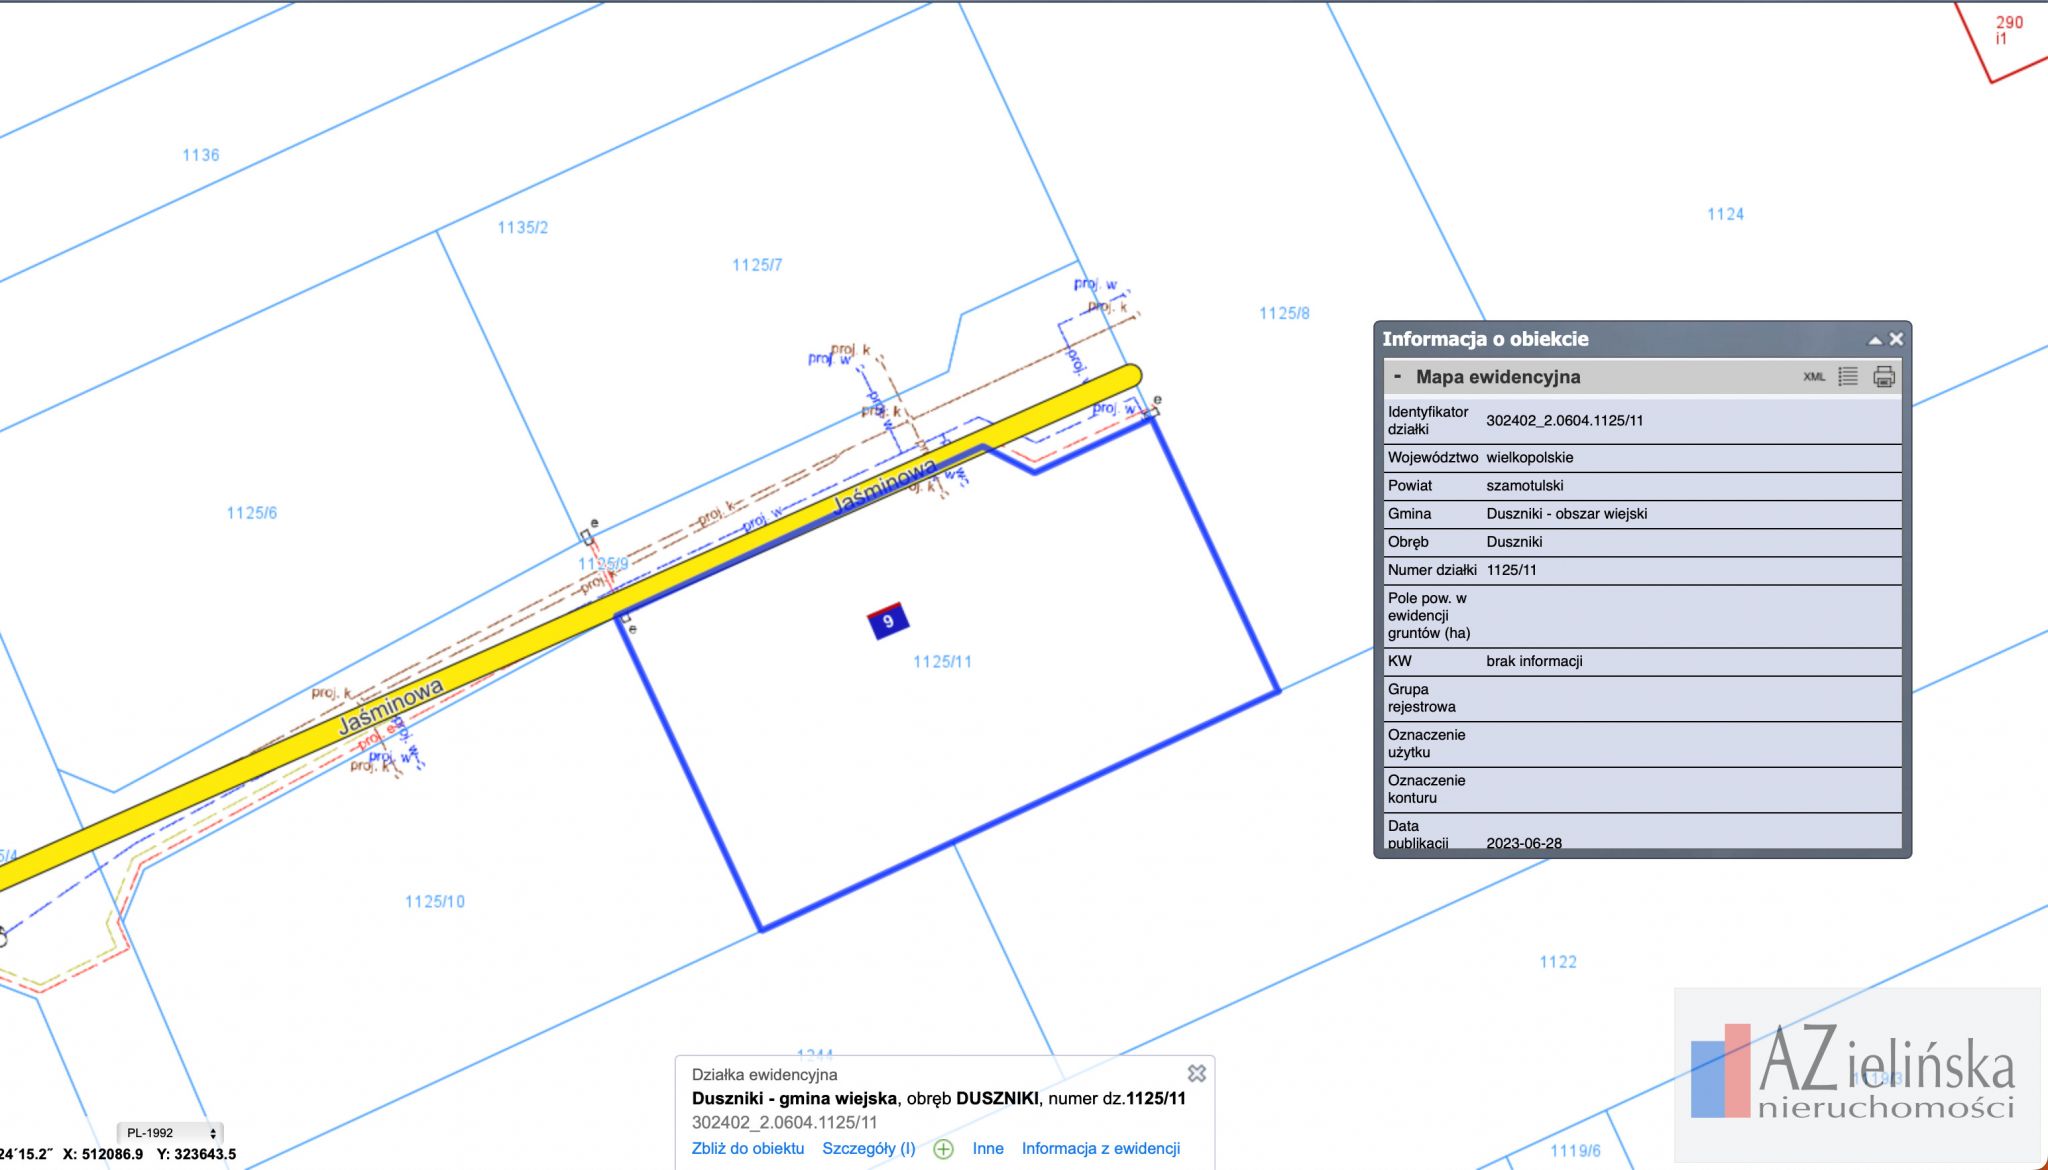Click the Inne link
Viewport: 2048px width, 1170px height.
987,1148
